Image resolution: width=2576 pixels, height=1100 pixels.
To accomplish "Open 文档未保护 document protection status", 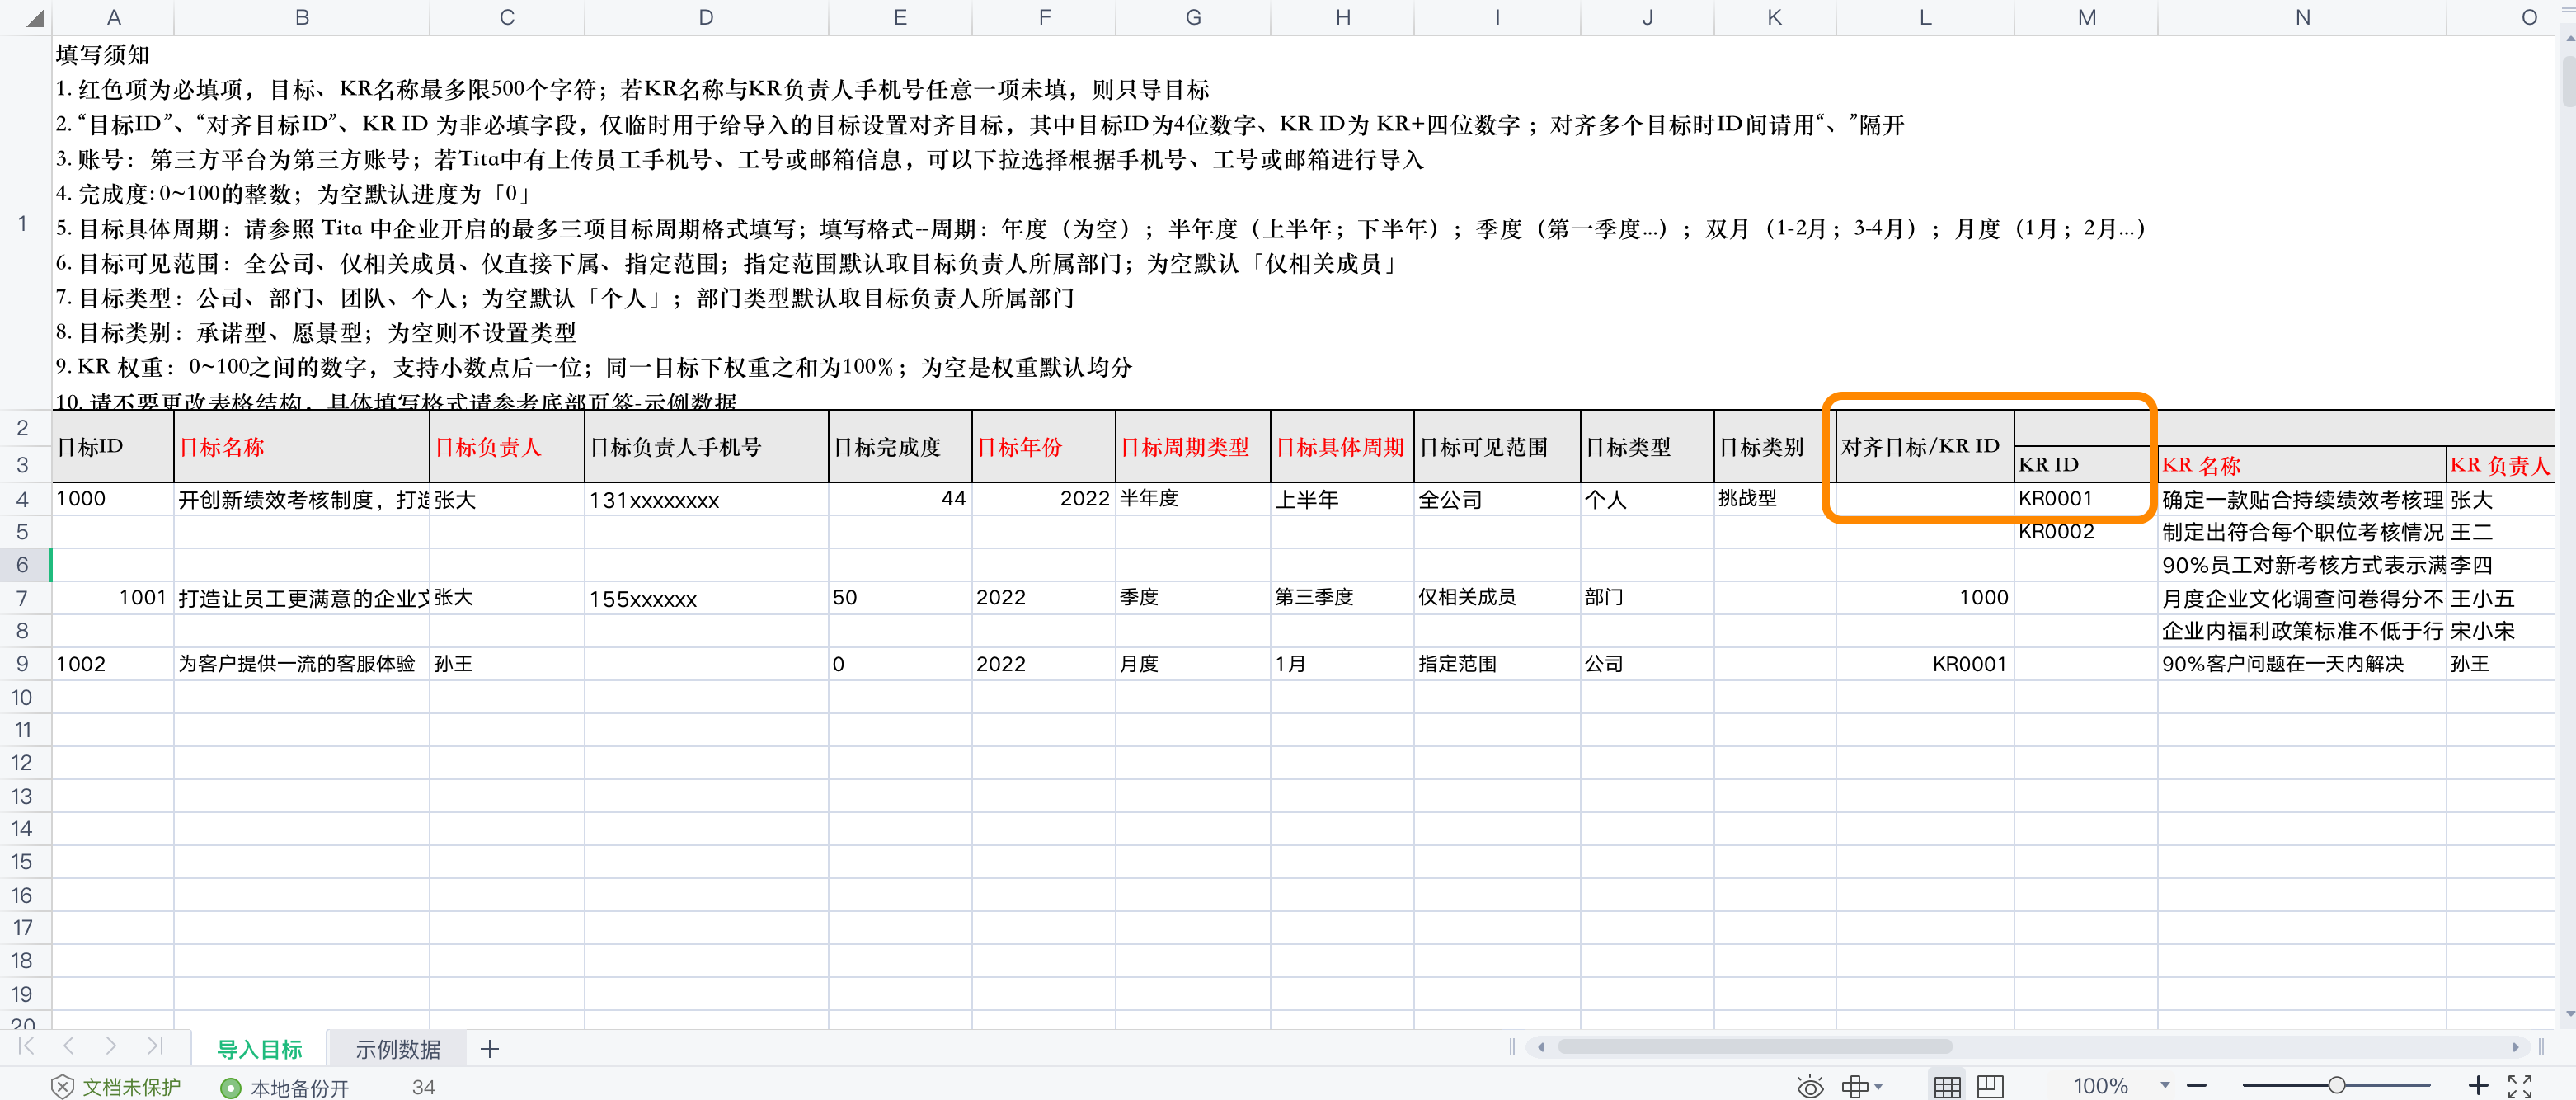I will [116, 1087].
